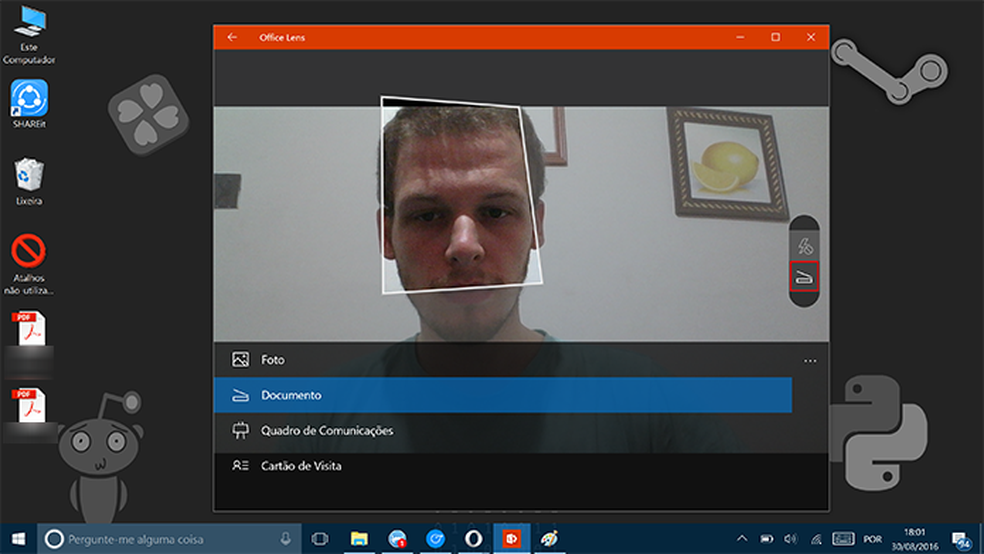Click the Office Lens taskbar icon
The width and height of the screenshot is (984, 554).
tap(511, 539)
